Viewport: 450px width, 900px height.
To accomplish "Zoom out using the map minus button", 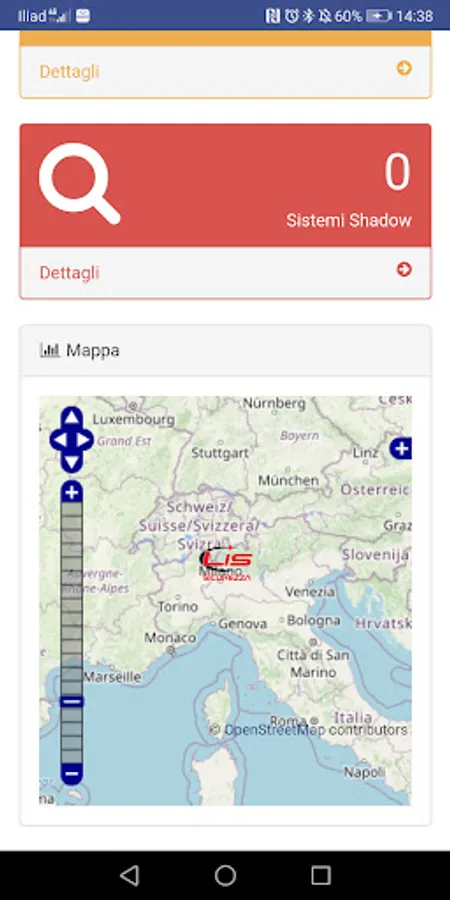I will [71, 774].
